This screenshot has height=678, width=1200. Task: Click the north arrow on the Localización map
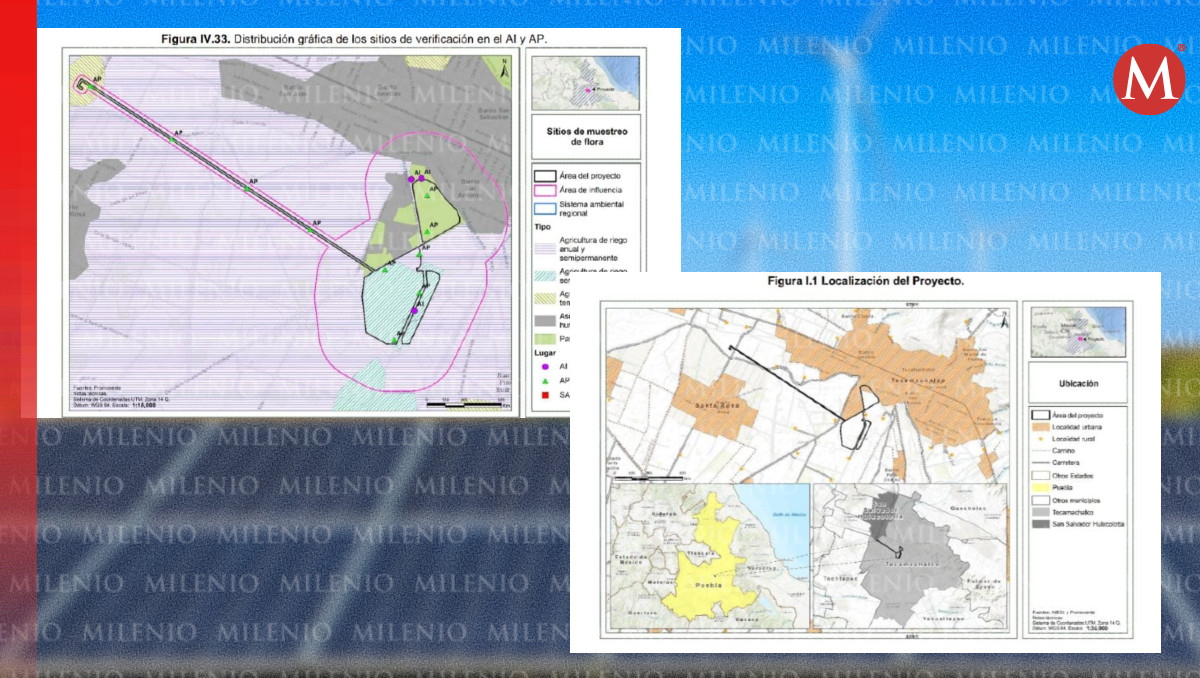pos(1007,320)
